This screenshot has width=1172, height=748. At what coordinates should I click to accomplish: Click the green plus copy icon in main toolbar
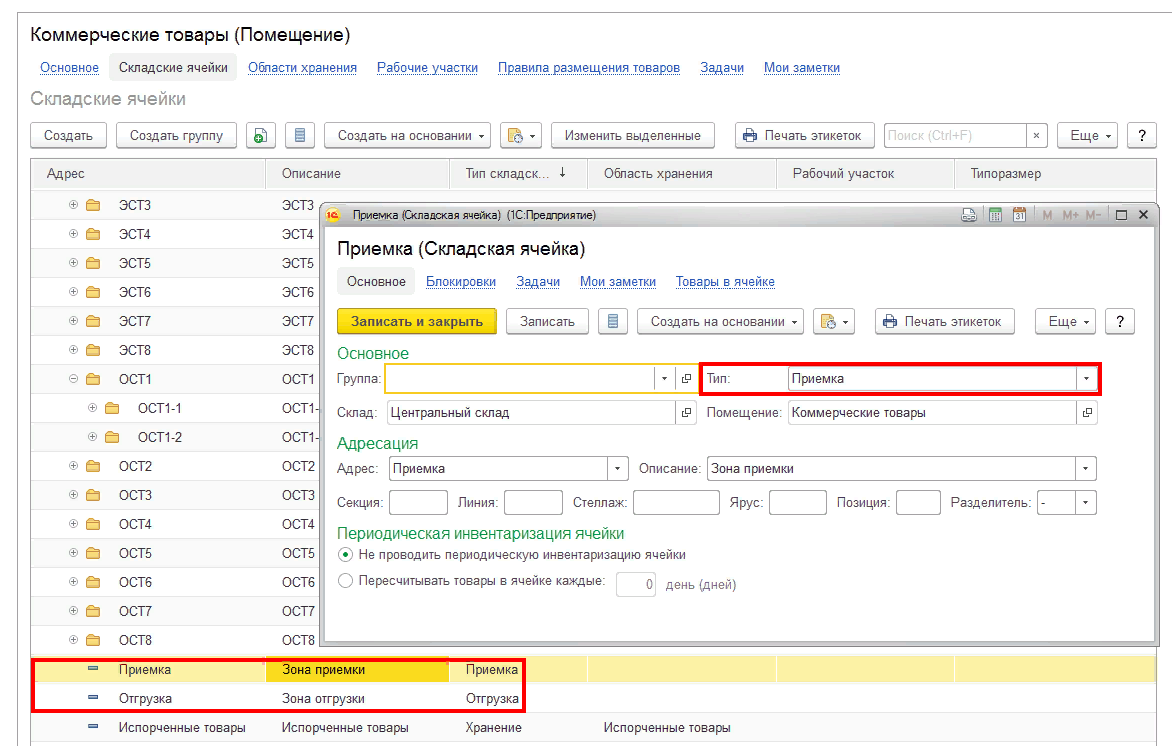[260, 136]
